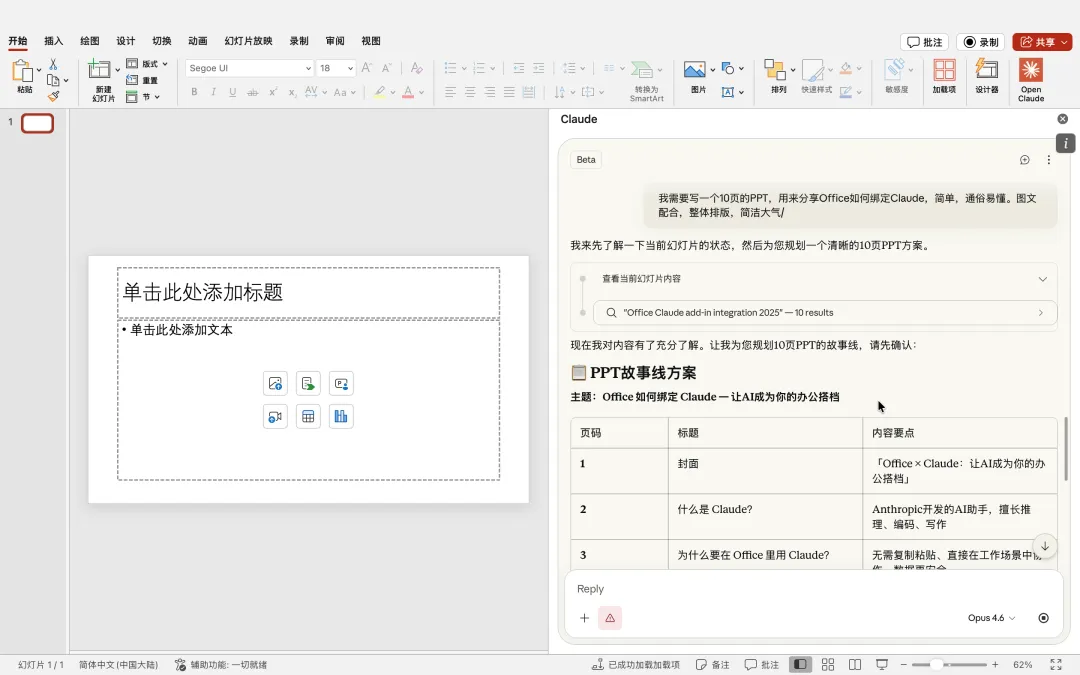Open the Designer (设计器) icon

pyautogui.click(x=986, y=70)
